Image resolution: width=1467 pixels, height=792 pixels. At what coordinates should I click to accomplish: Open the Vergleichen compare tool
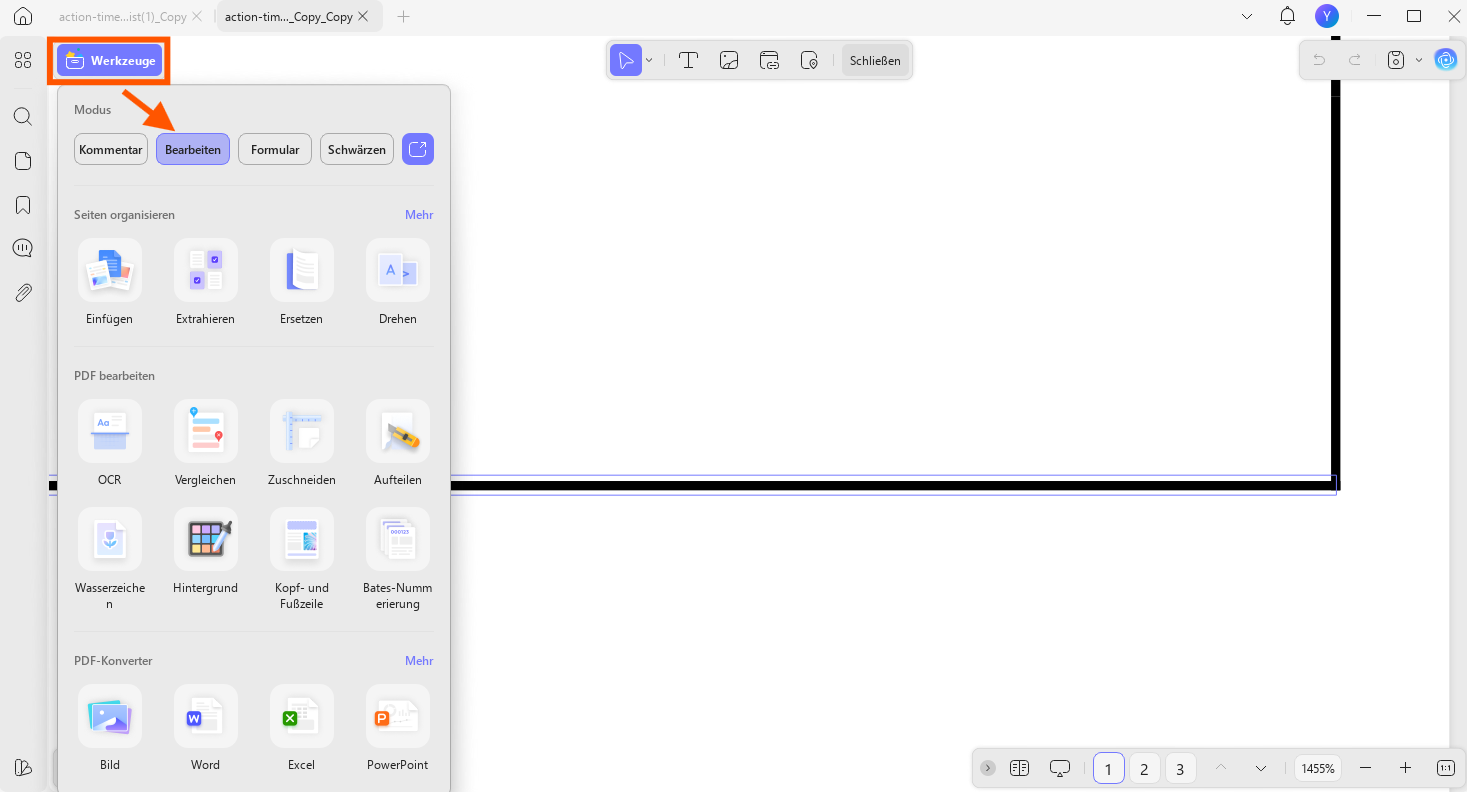click(x=206, y=431)
